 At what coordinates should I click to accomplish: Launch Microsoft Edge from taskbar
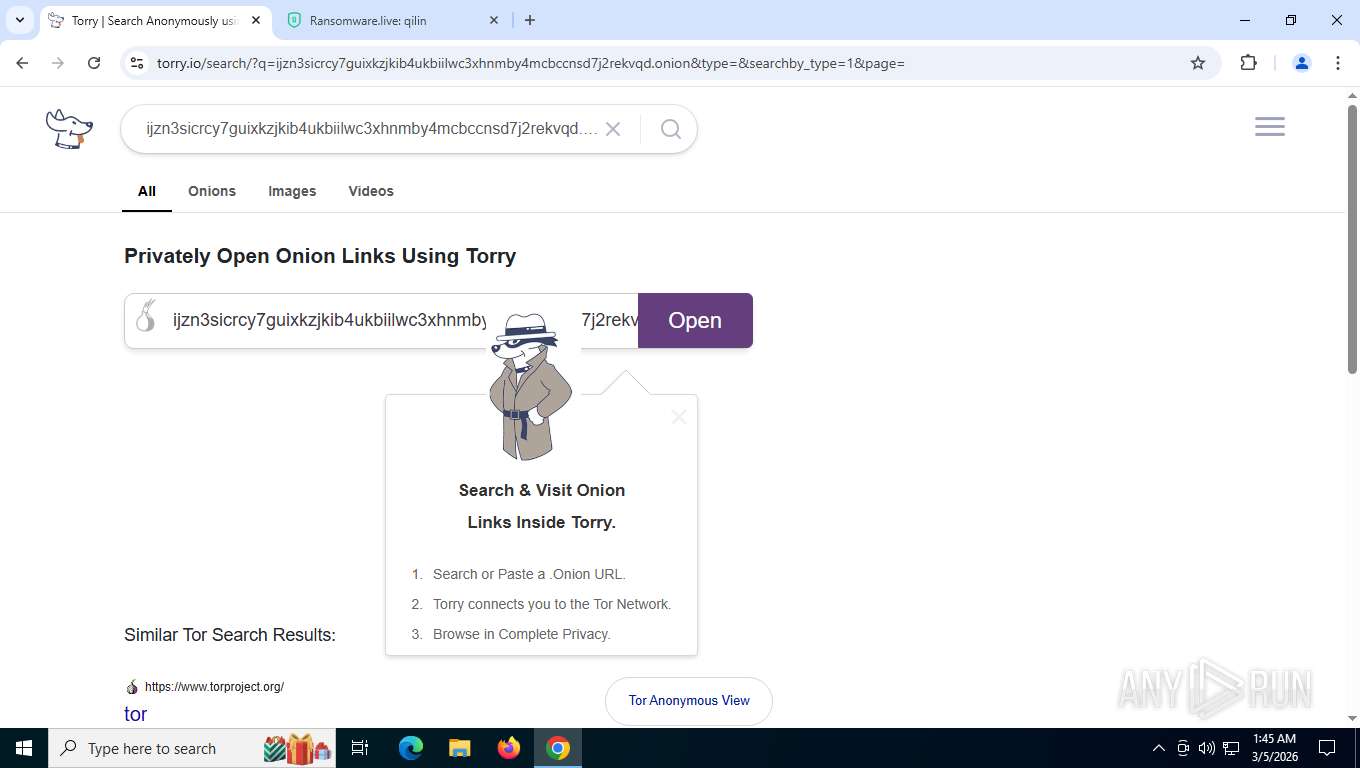[x=410, y=748]
